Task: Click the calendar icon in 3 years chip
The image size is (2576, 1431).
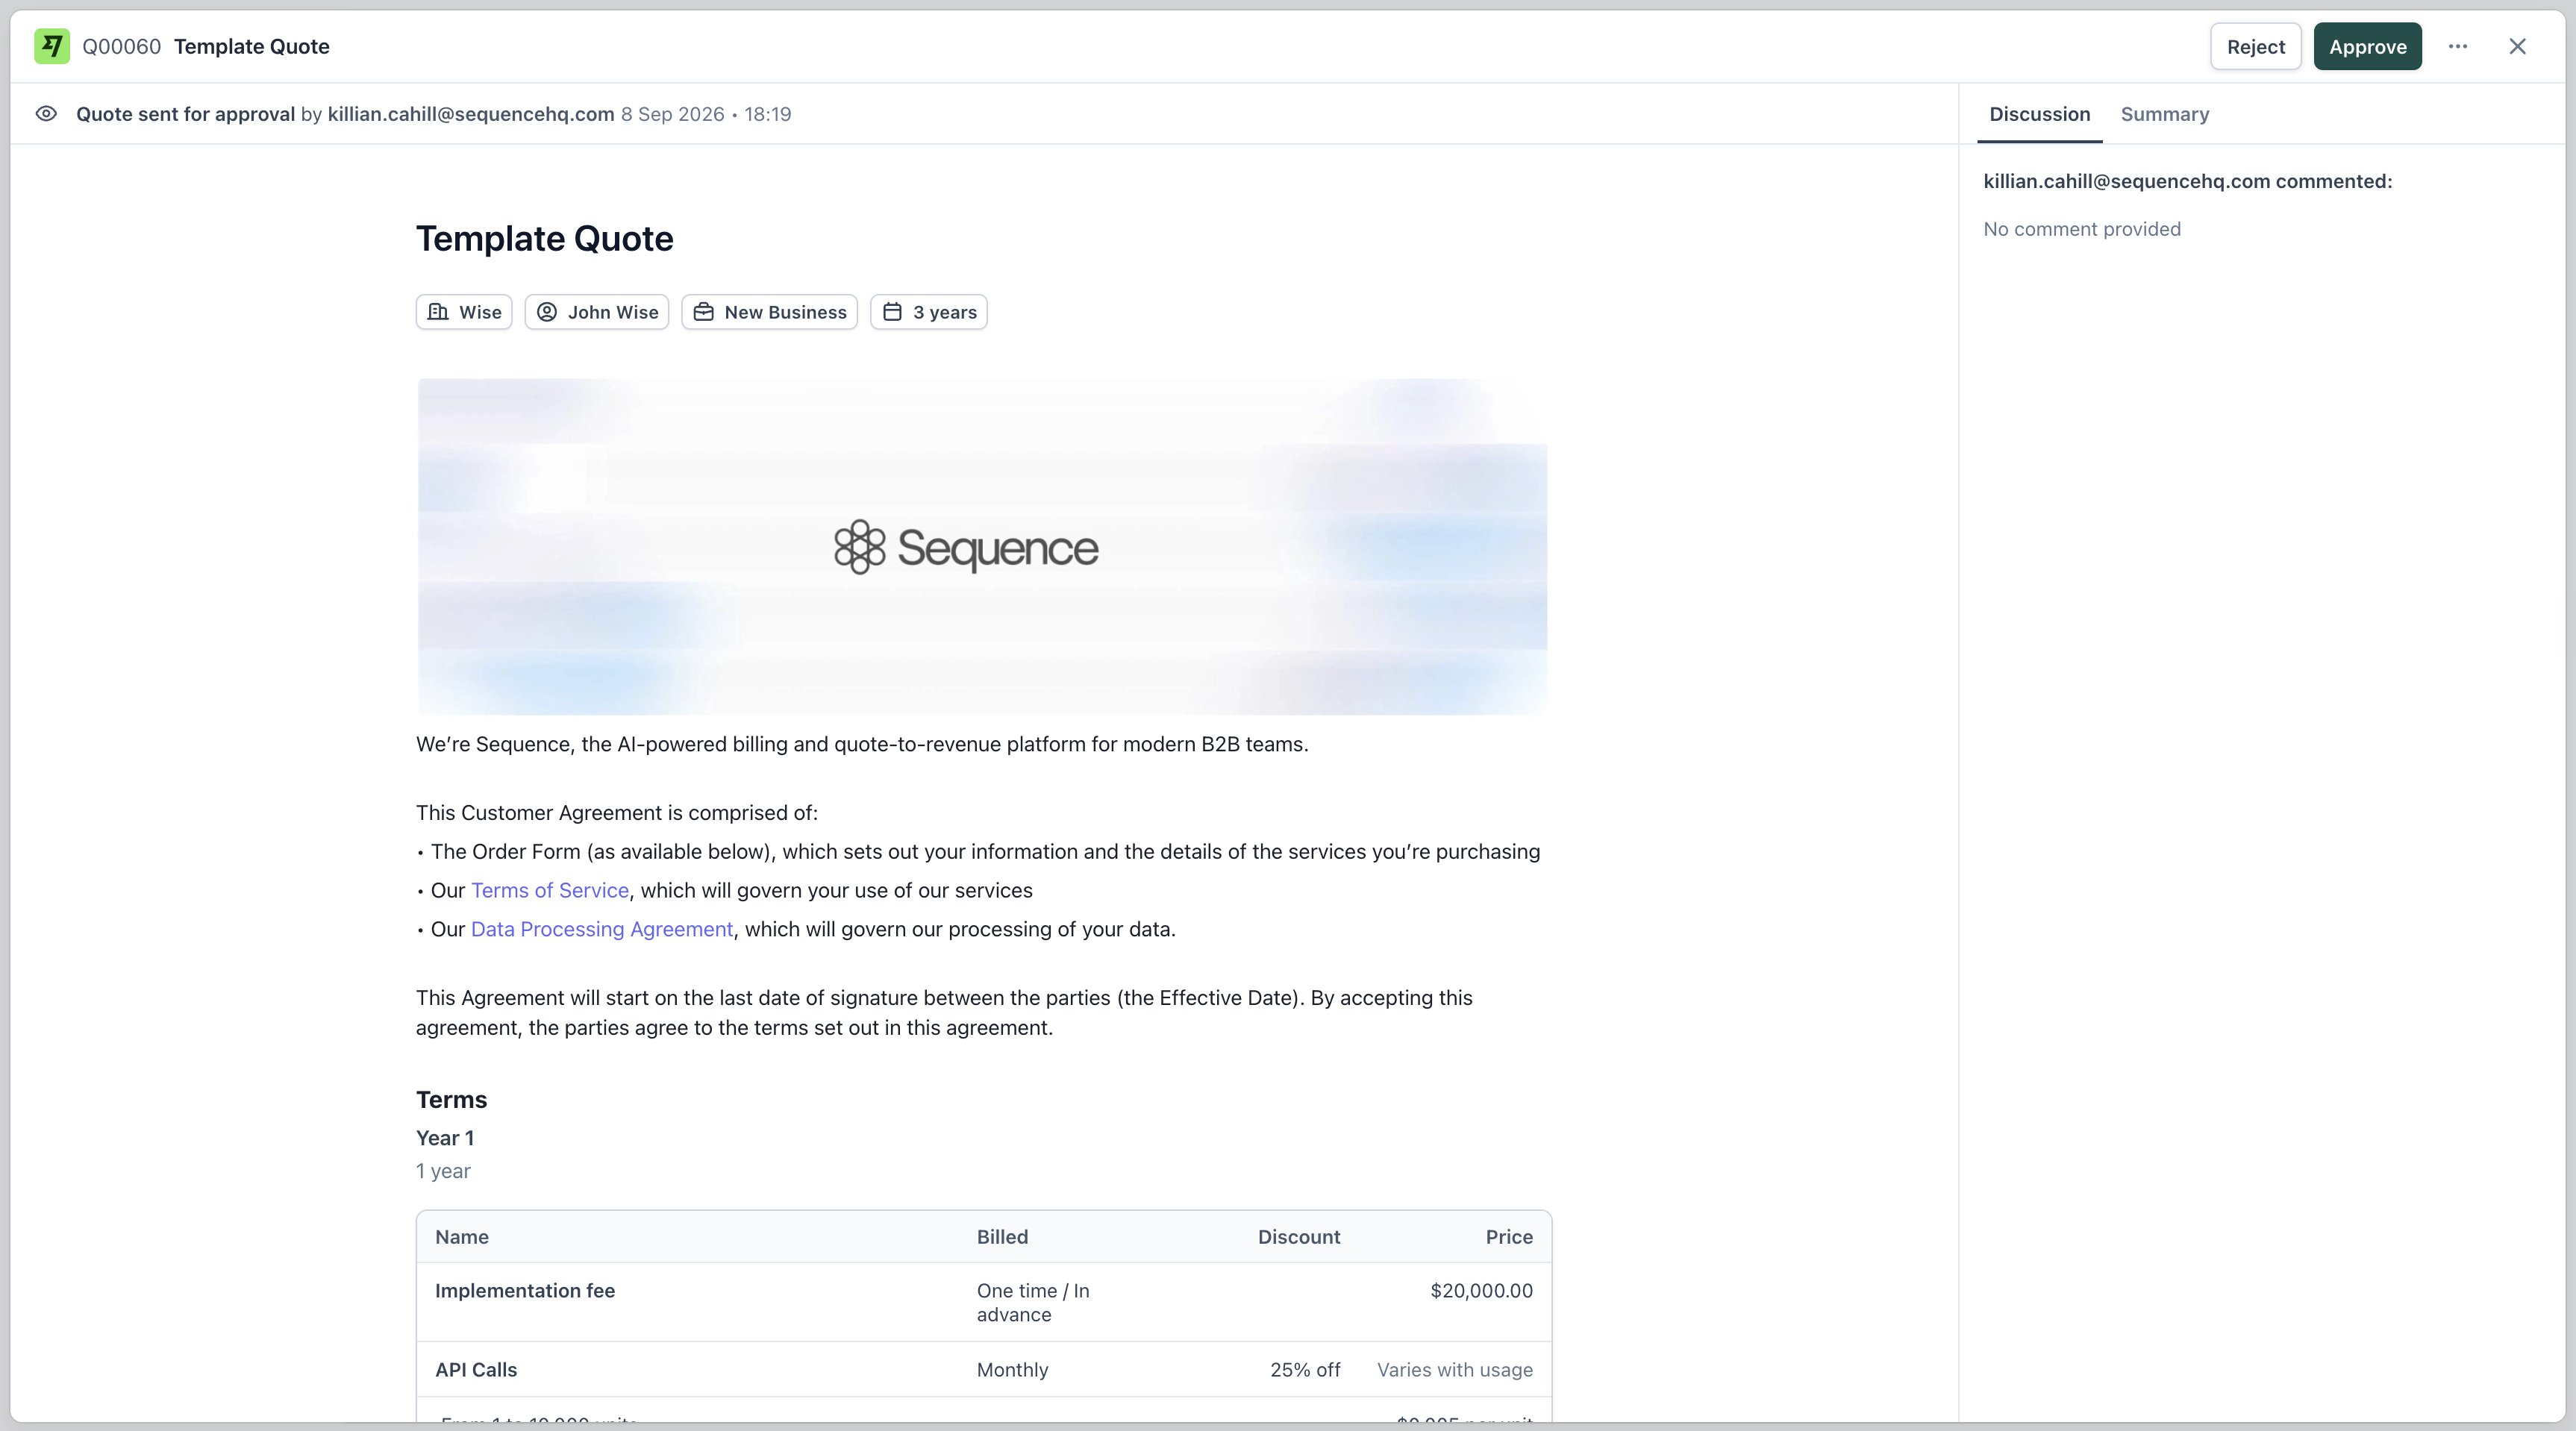Action: pyautogui.click(x=892, y=312)
